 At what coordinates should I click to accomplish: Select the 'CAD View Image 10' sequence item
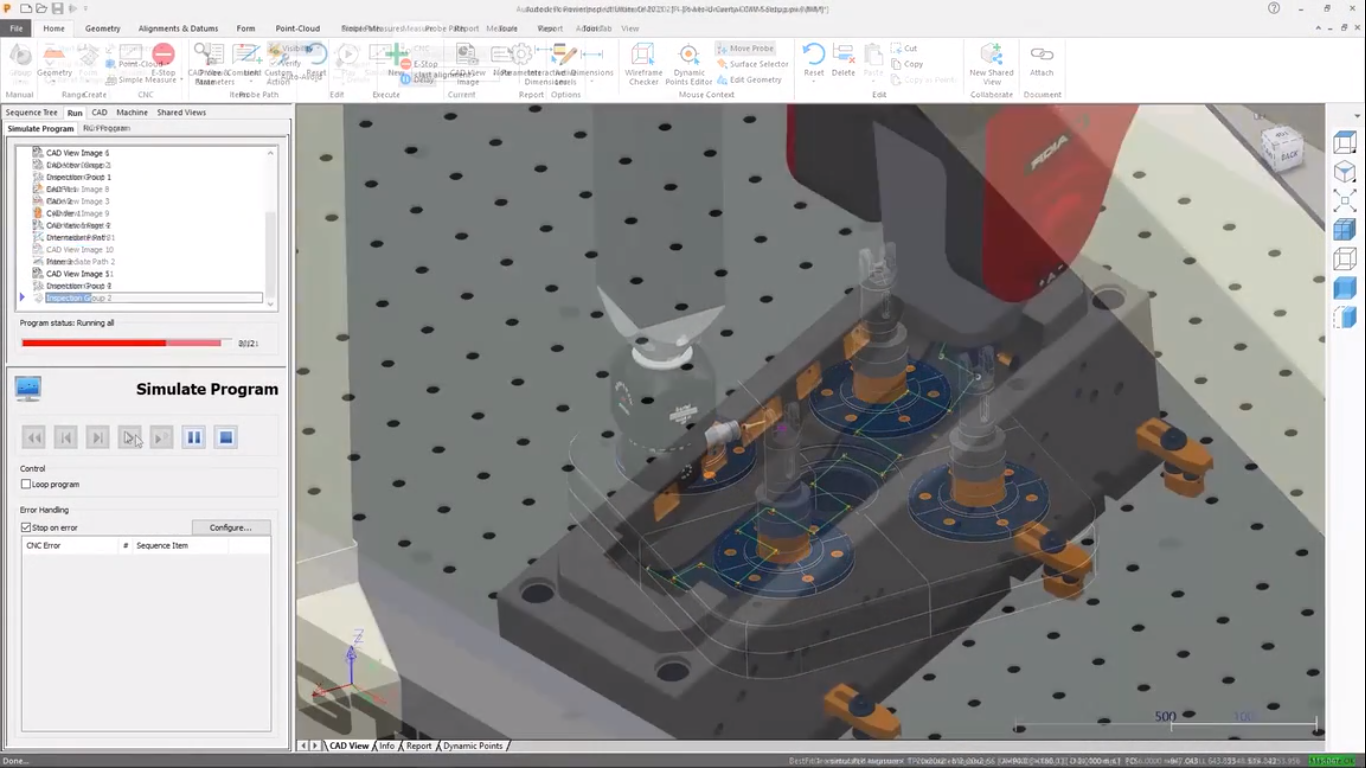pyautogui.click(x=80, y=250)
